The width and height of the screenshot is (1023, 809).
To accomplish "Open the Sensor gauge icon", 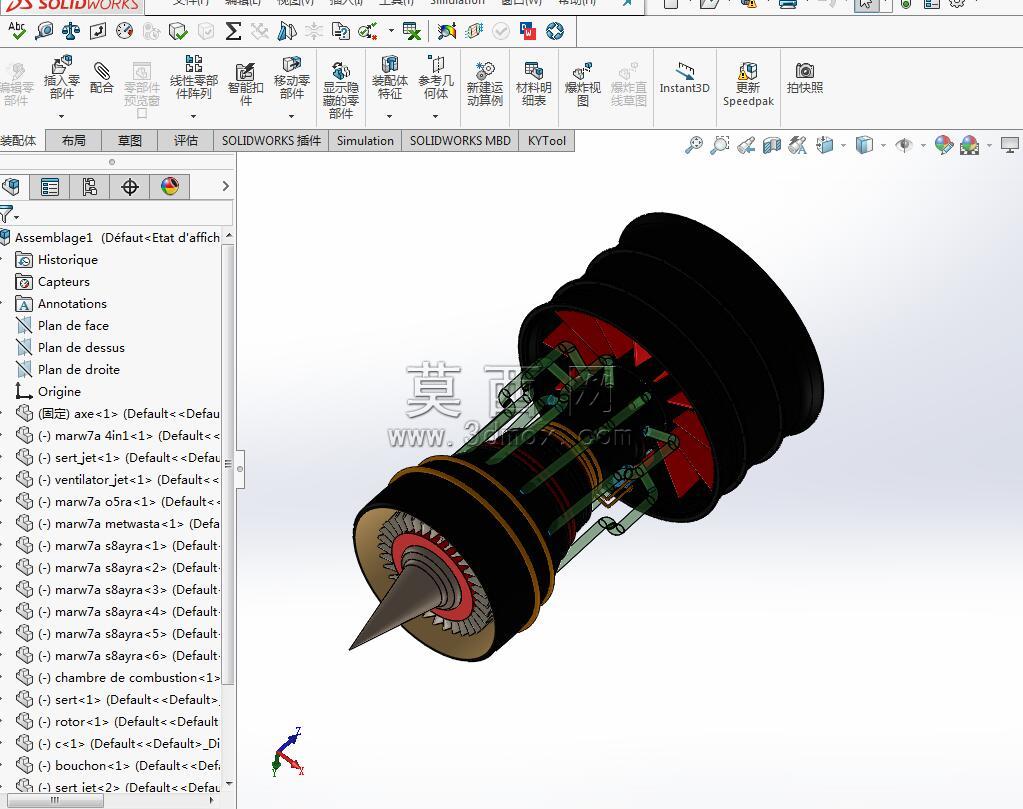I will pyautogui.click(x=125, y=31).
